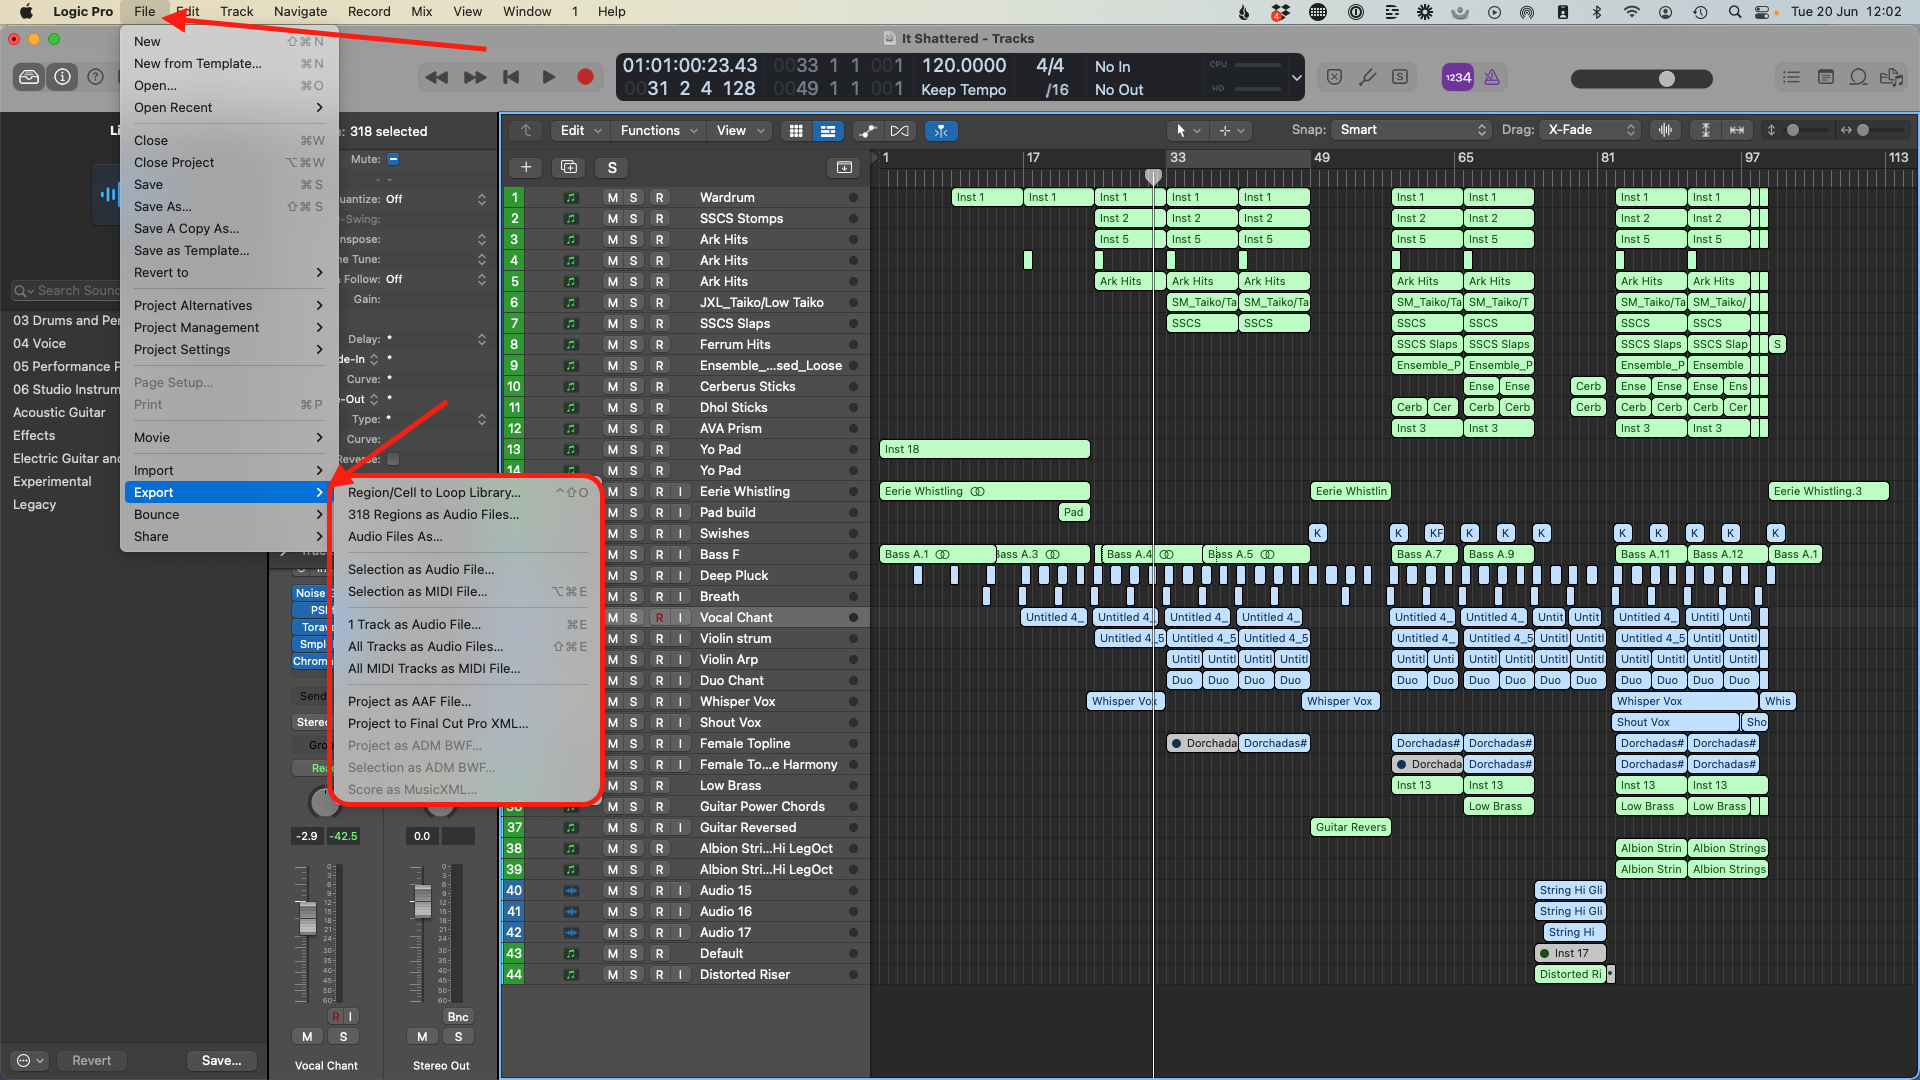The image size is (1920, 1080).
Task: Open the List Editors panel icon
Action: [1791, 77]
